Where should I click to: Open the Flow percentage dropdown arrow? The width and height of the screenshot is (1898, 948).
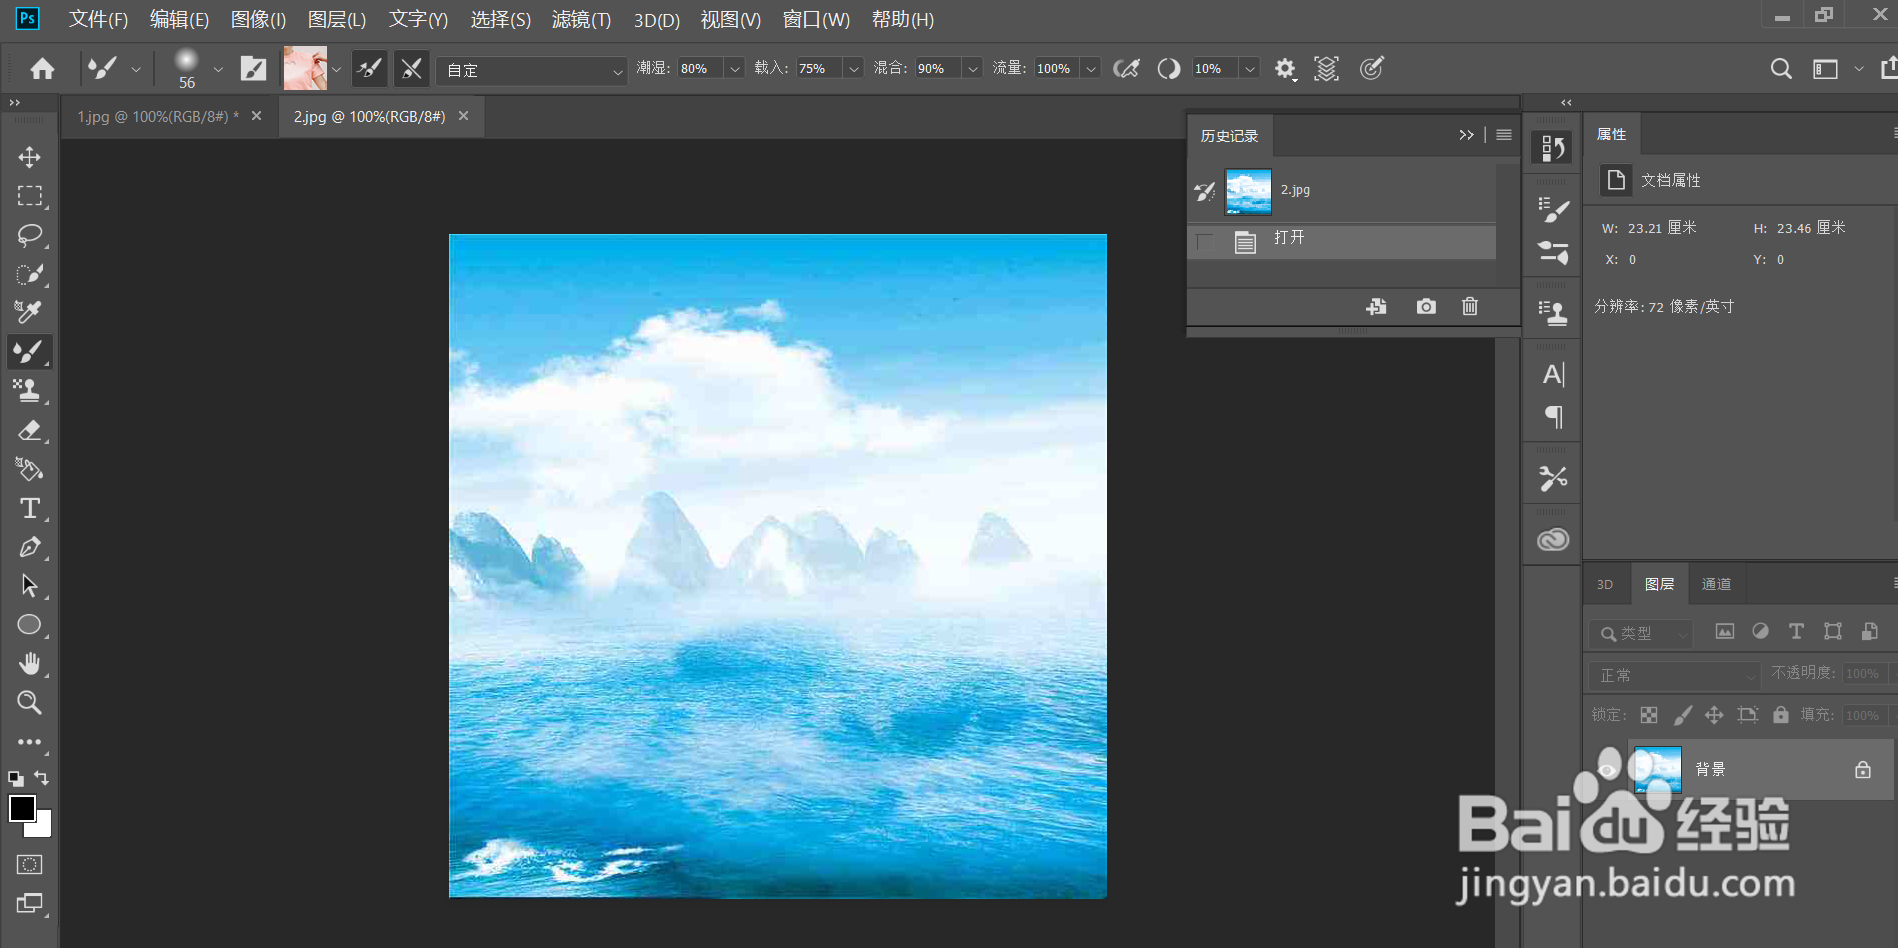tap(1091, 68)
